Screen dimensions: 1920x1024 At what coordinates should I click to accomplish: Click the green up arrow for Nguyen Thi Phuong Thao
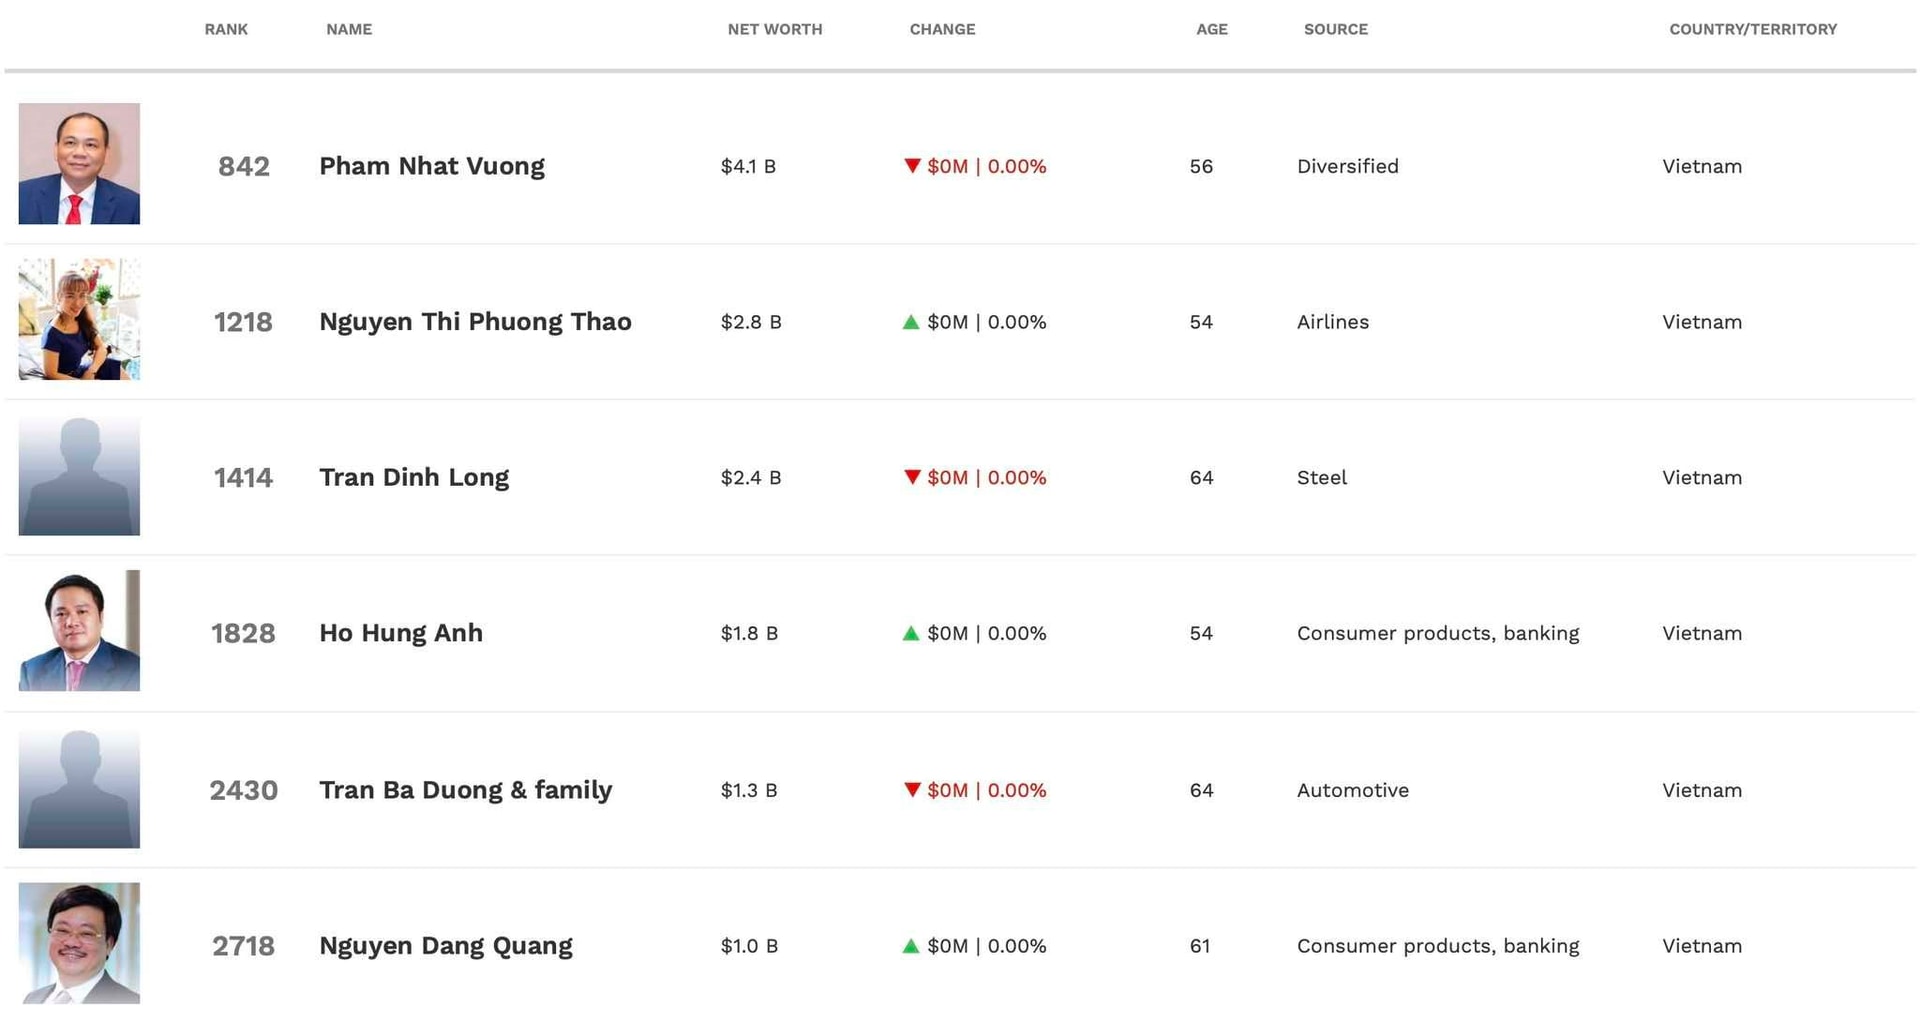(x=911, y=322)
